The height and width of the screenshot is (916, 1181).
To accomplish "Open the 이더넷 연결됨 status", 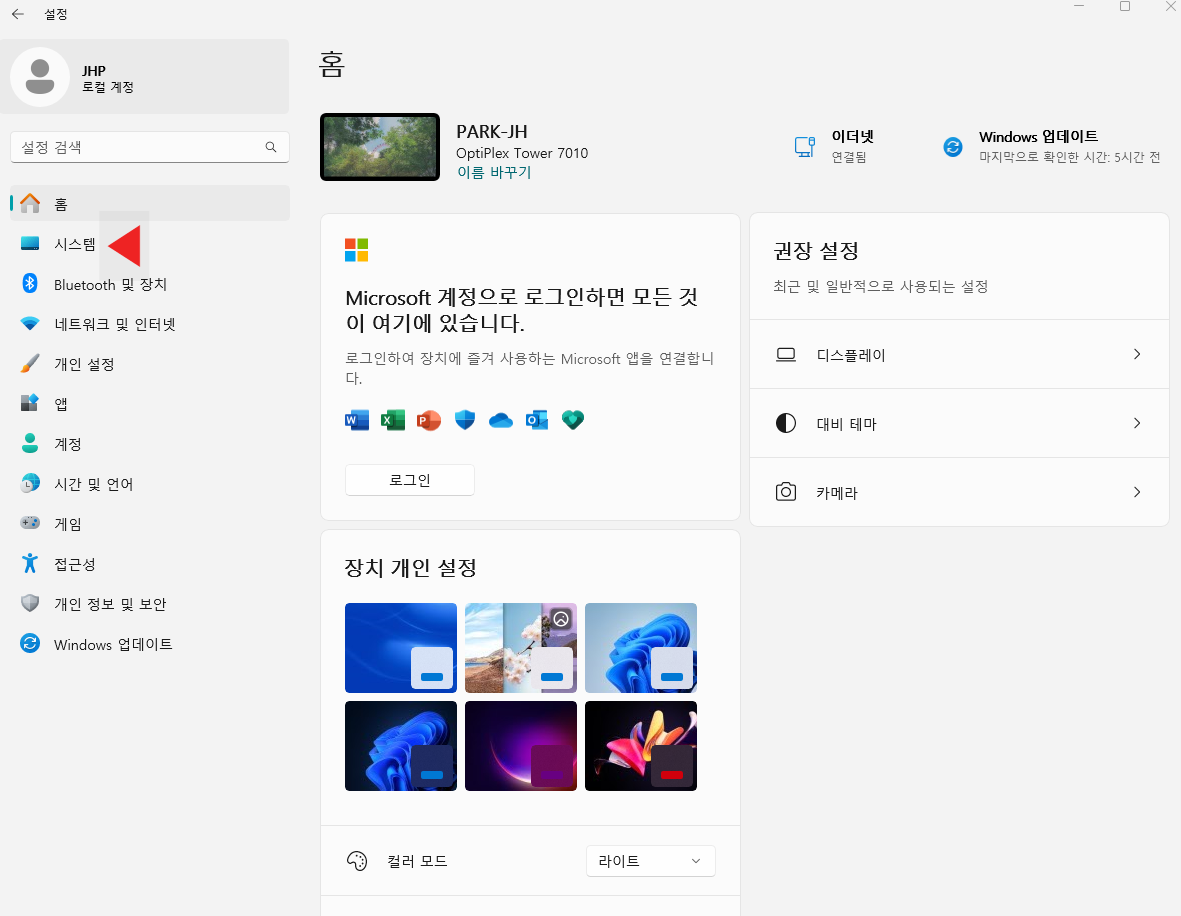I will [x=835, y=146].
